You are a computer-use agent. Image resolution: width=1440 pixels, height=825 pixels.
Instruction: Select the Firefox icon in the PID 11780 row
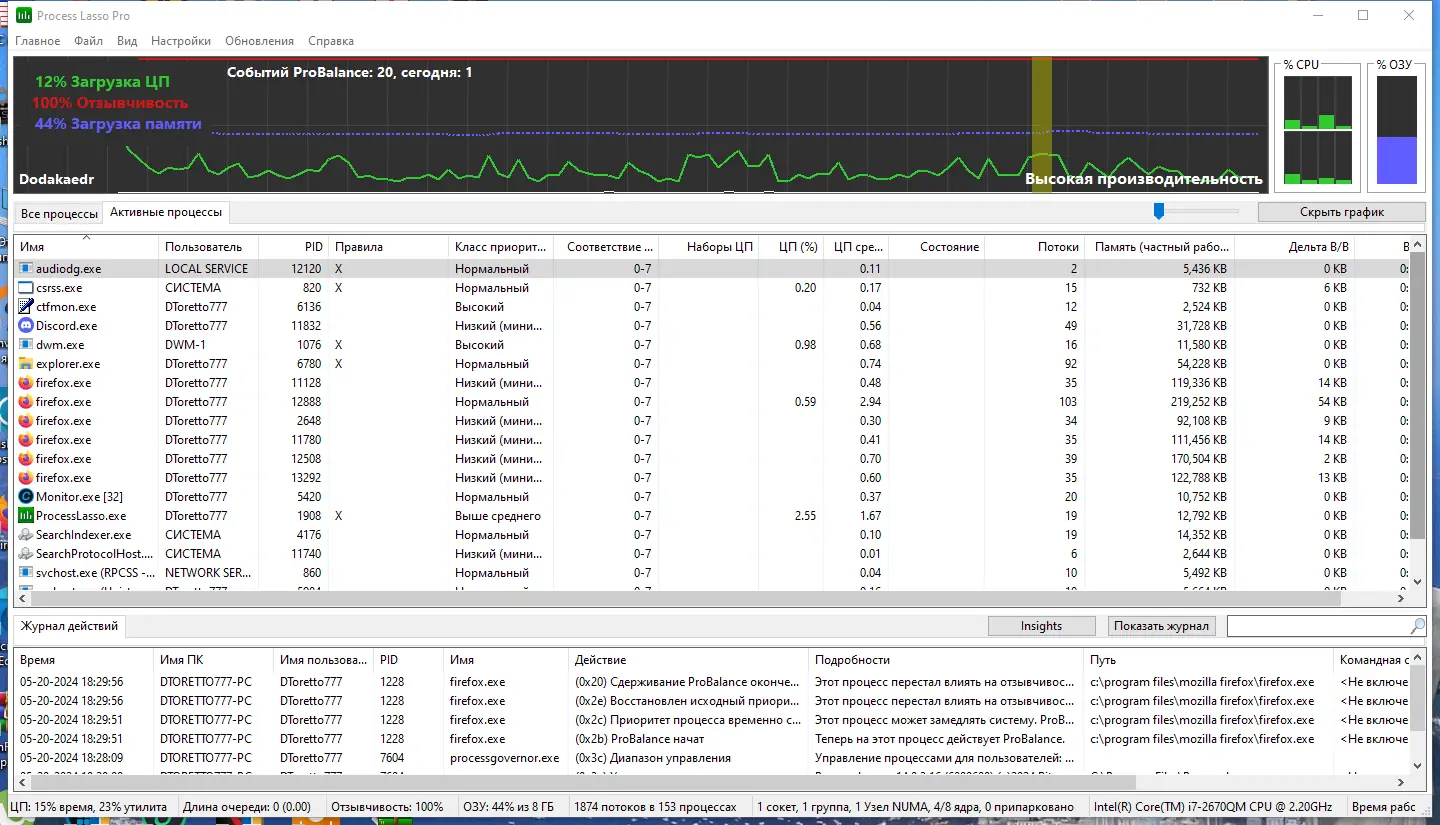click(26, 440)
